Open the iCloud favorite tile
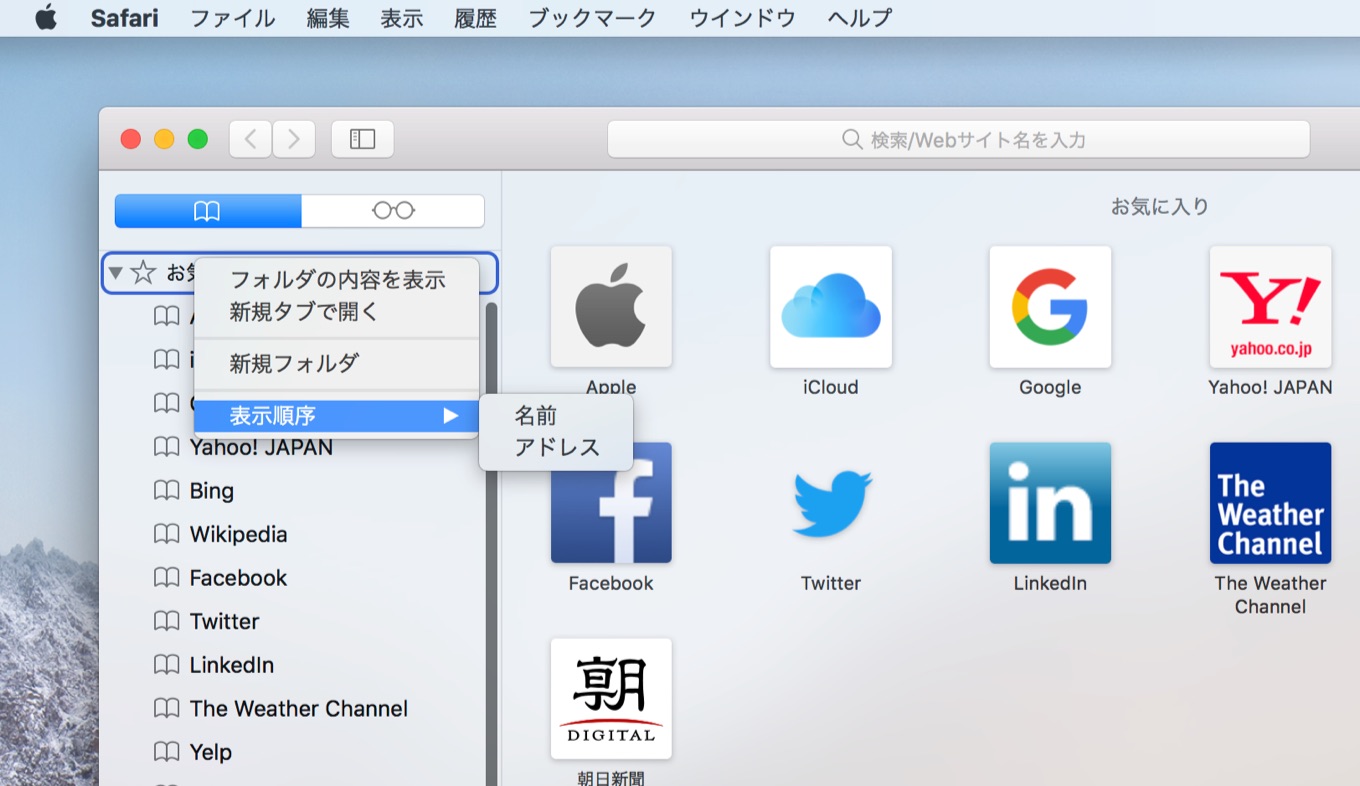This screenshot has height=786, width=1360. [x=831, y=307]
